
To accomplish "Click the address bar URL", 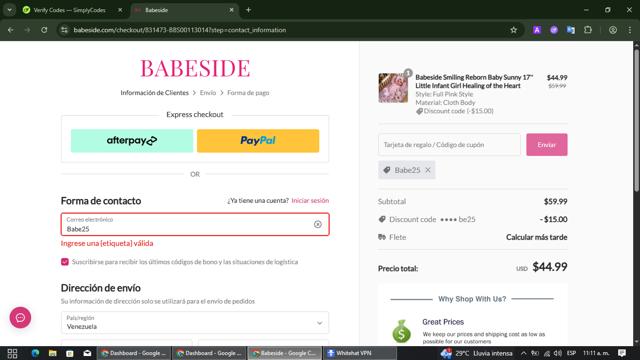I will [180, 30].
